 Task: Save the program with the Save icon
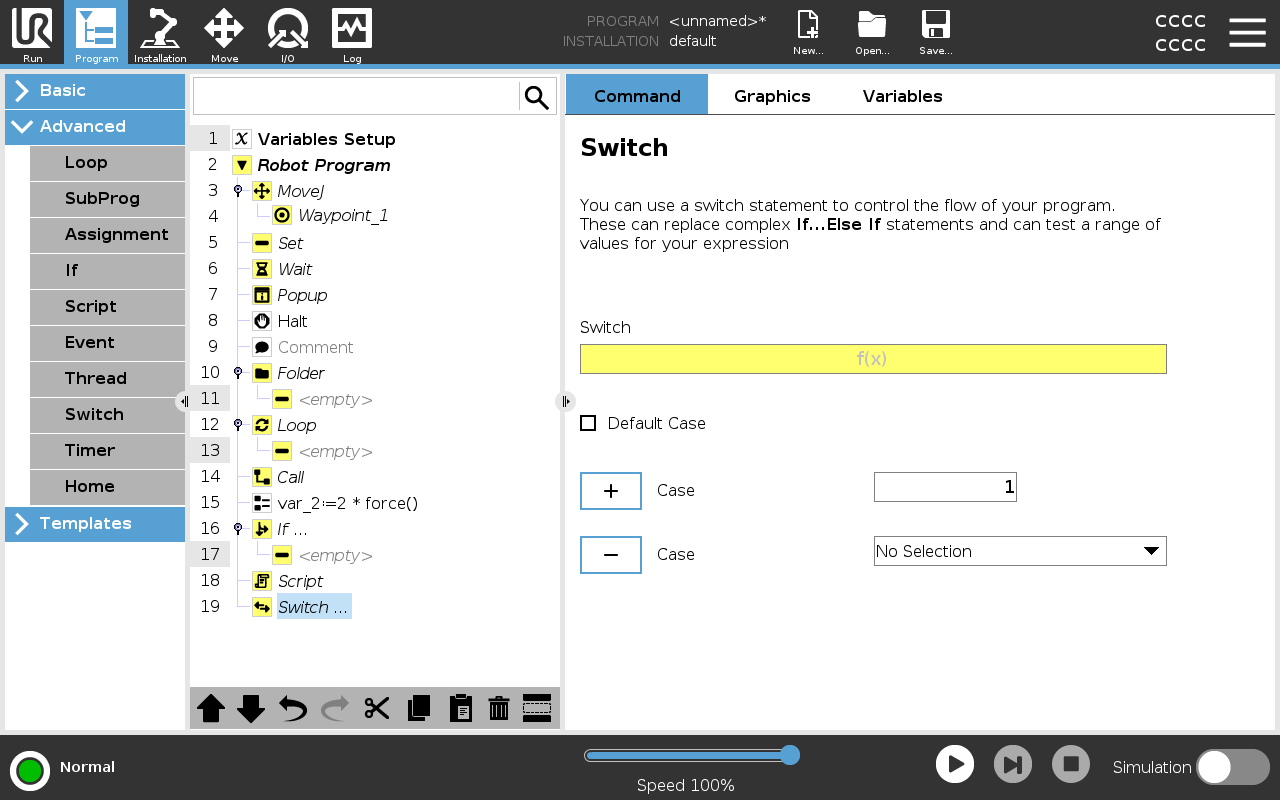point(935,32)
